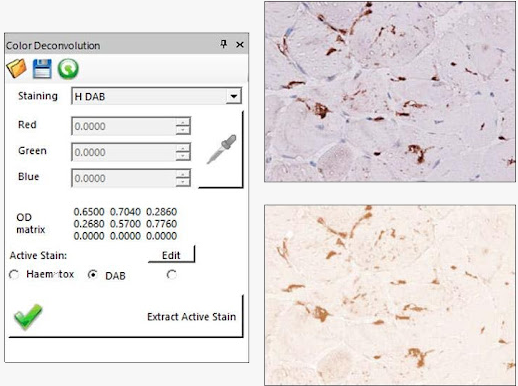Click Extract Active Stain button

[x=191, y=316]
